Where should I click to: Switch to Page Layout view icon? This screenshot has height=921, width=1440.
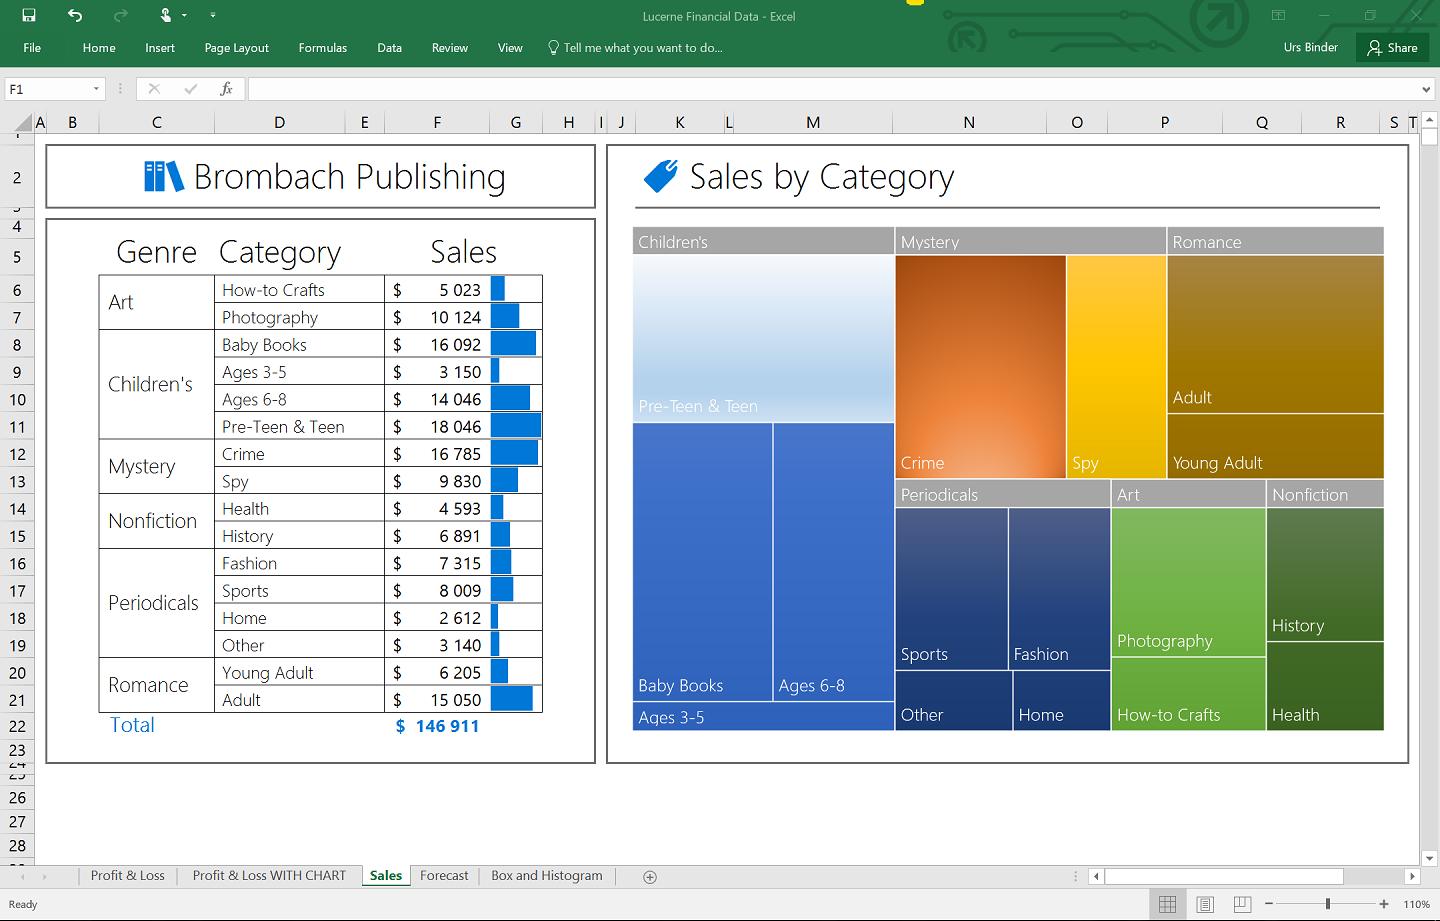click(x=1205, y=904)
